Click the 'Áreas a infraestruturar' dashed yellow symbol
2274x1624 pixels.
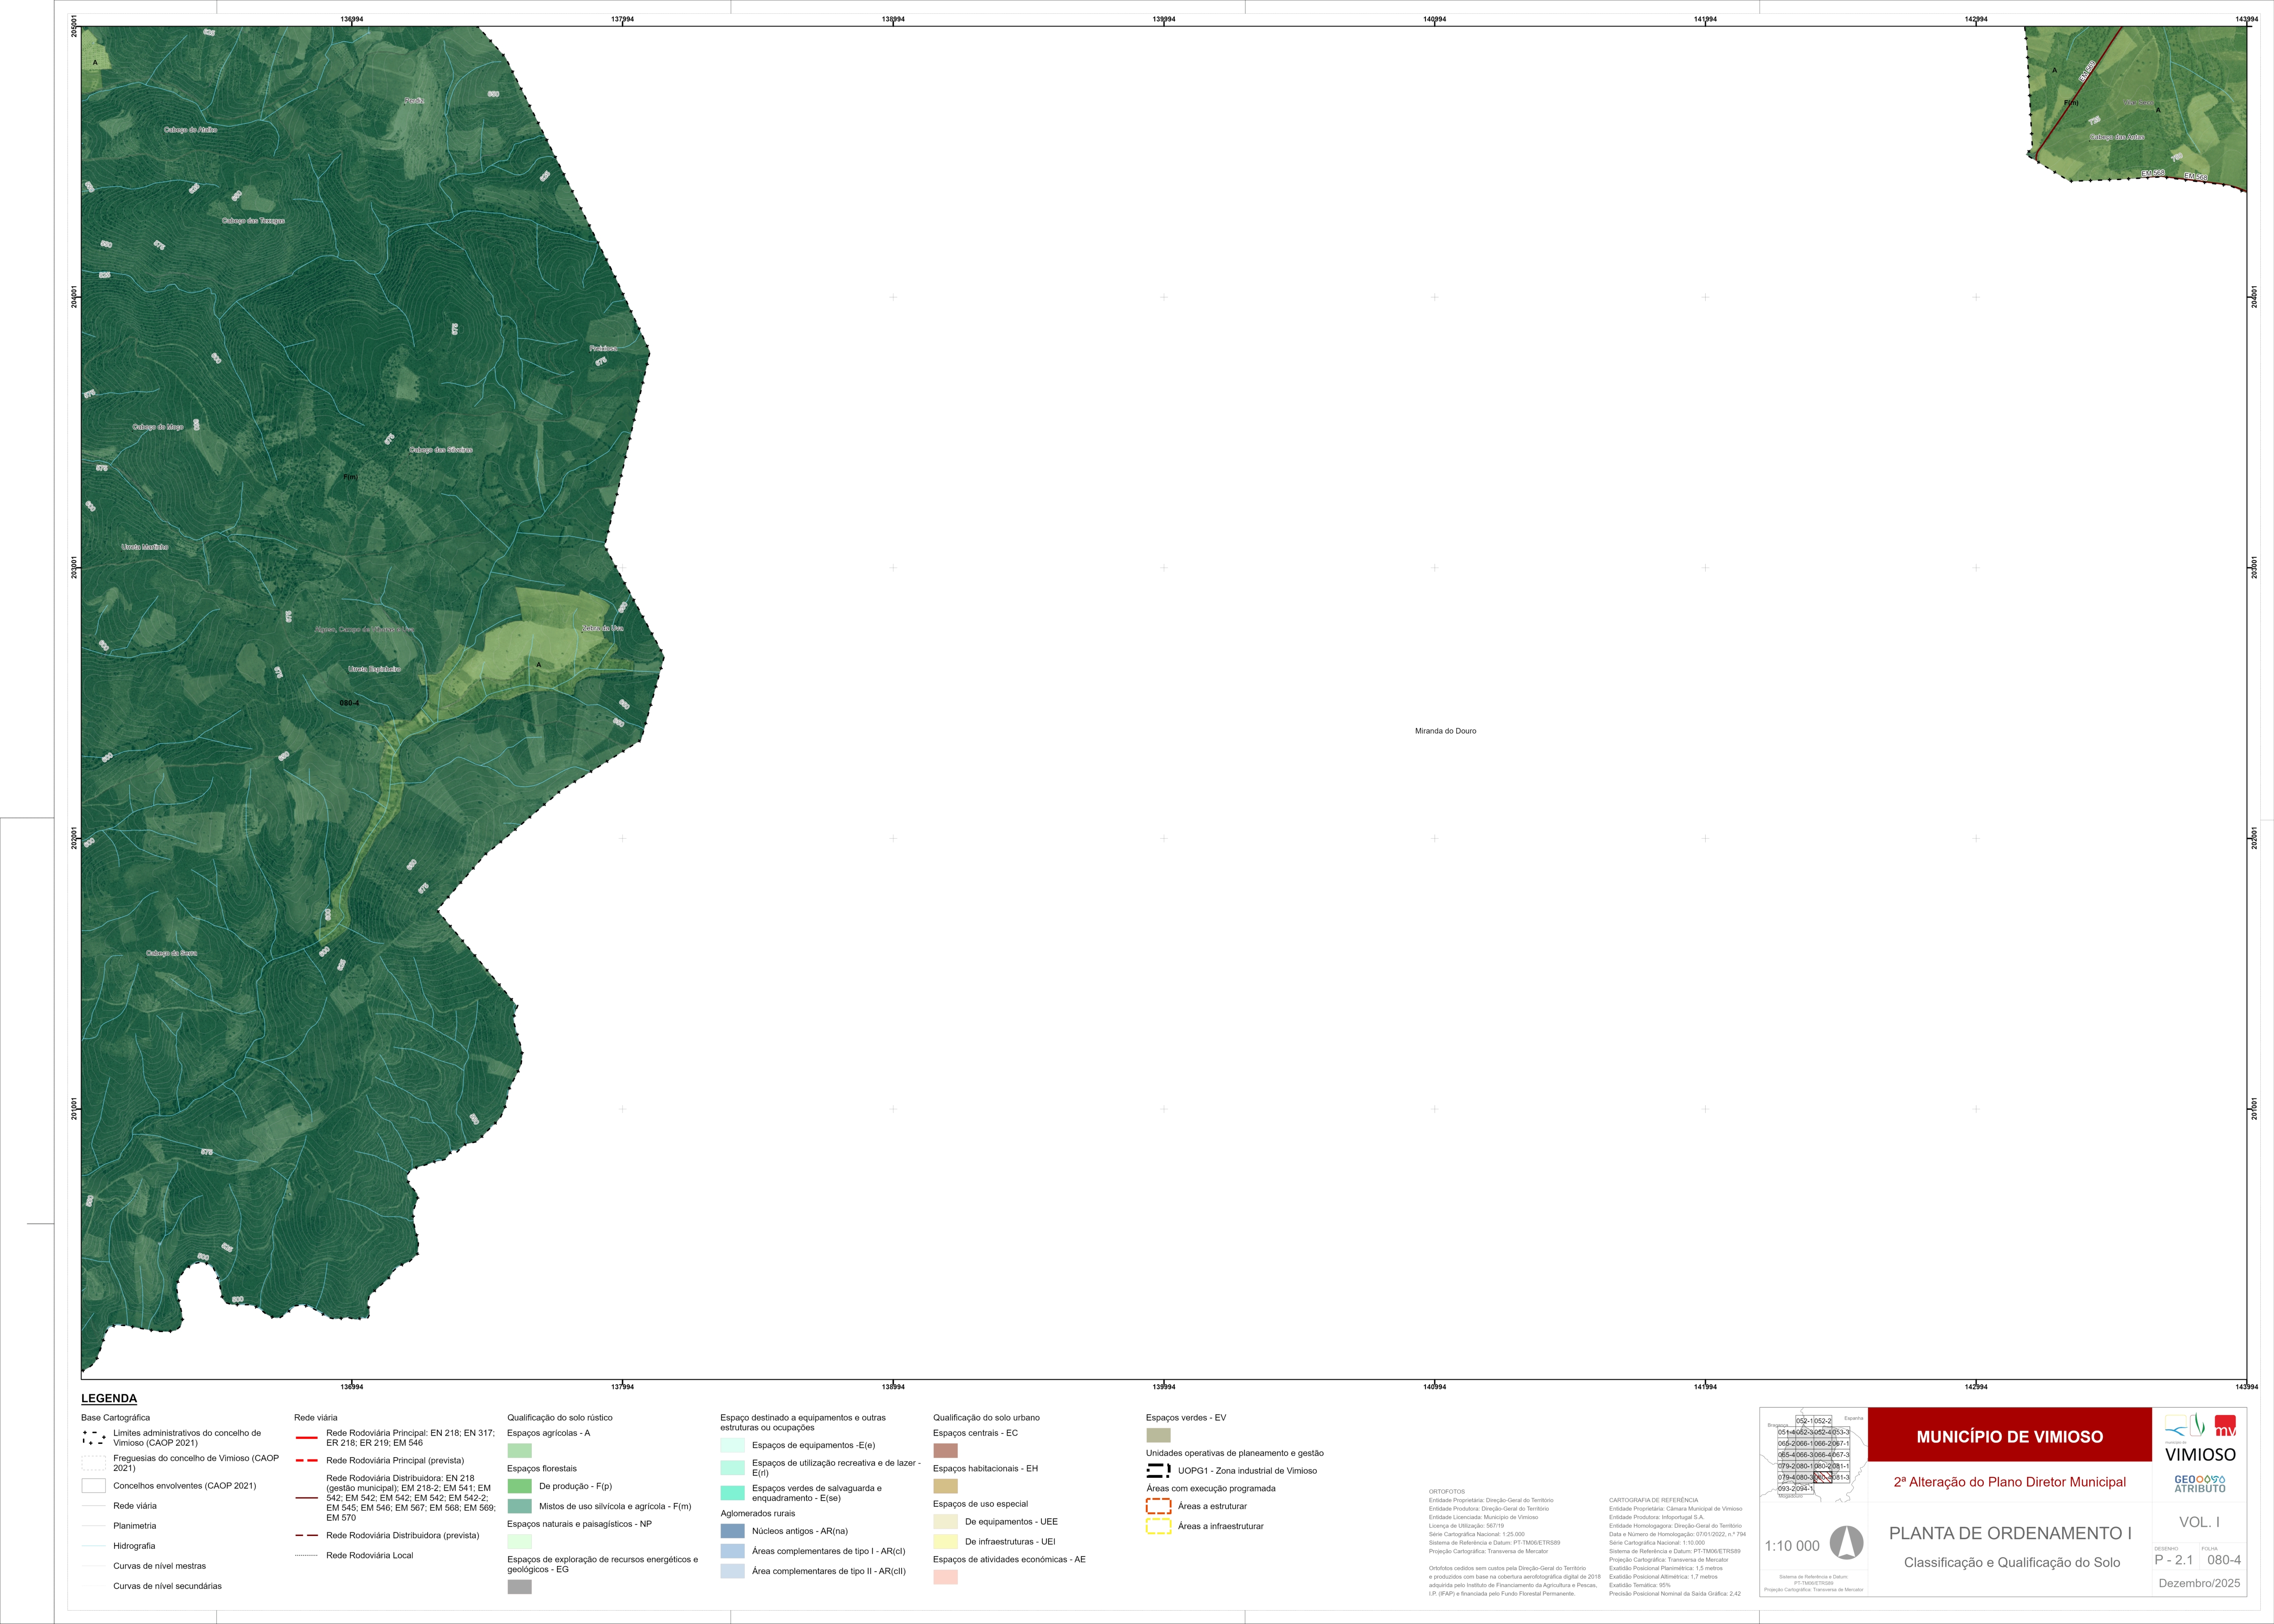[1158, 1526]
